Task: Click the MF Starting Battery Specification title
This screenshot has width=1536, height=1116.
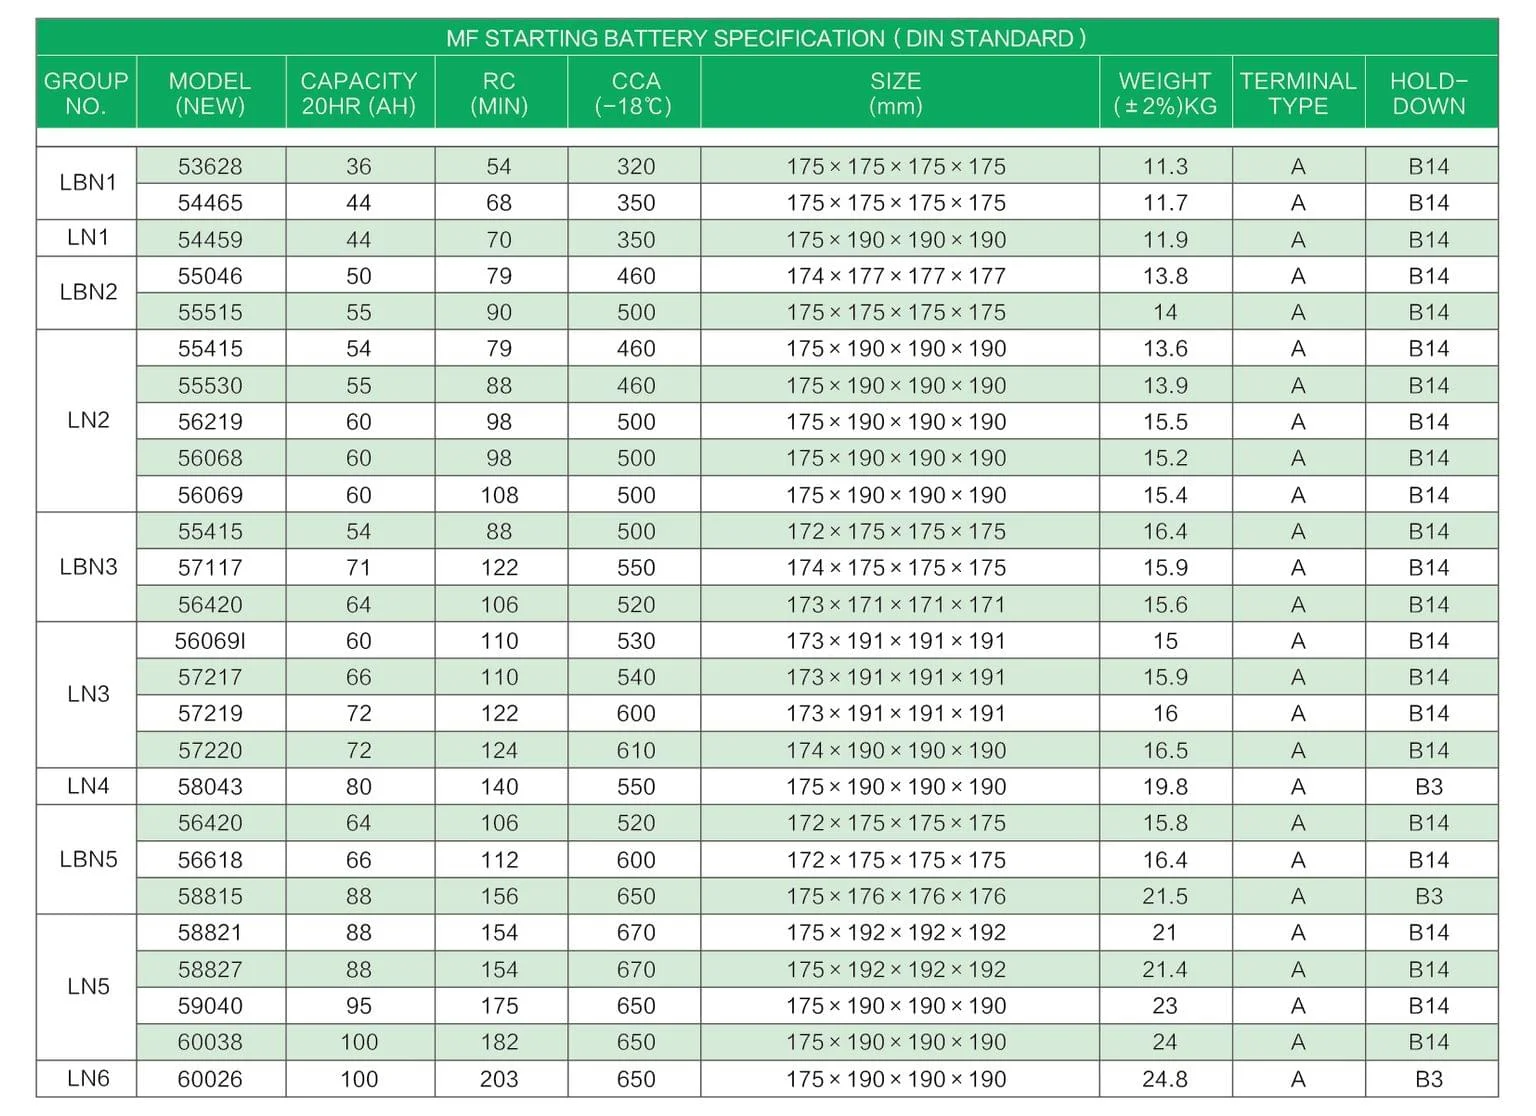Action: pos(766,38)
